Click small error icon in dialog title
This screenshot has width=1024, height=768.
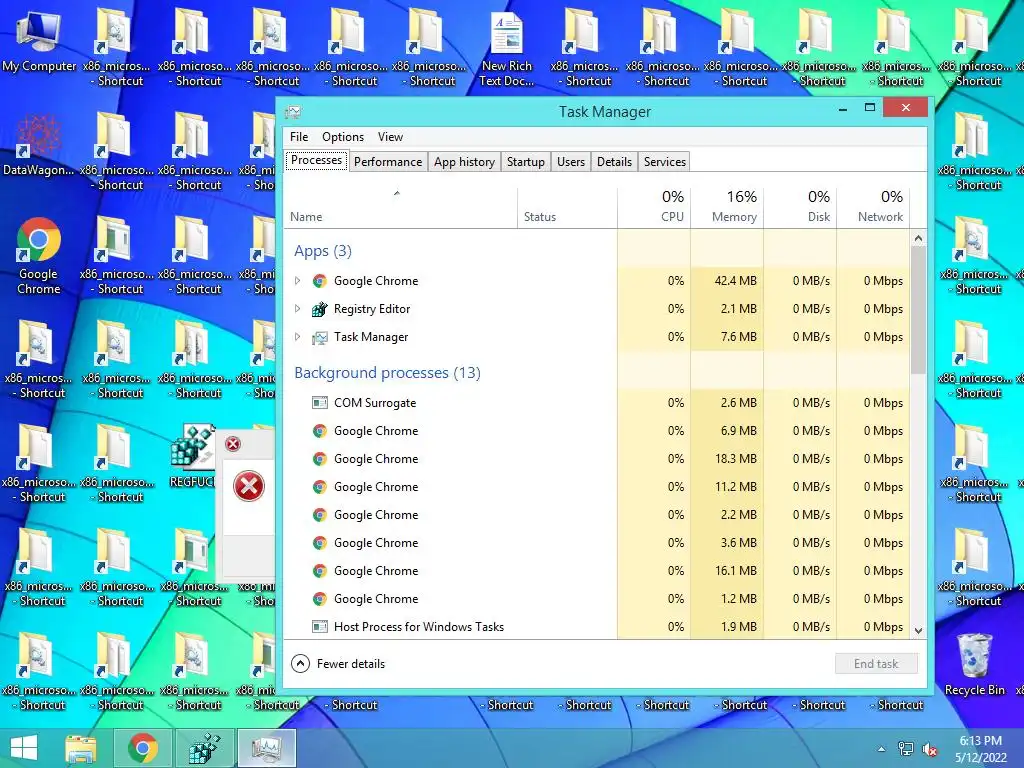(x=233, y=444)
